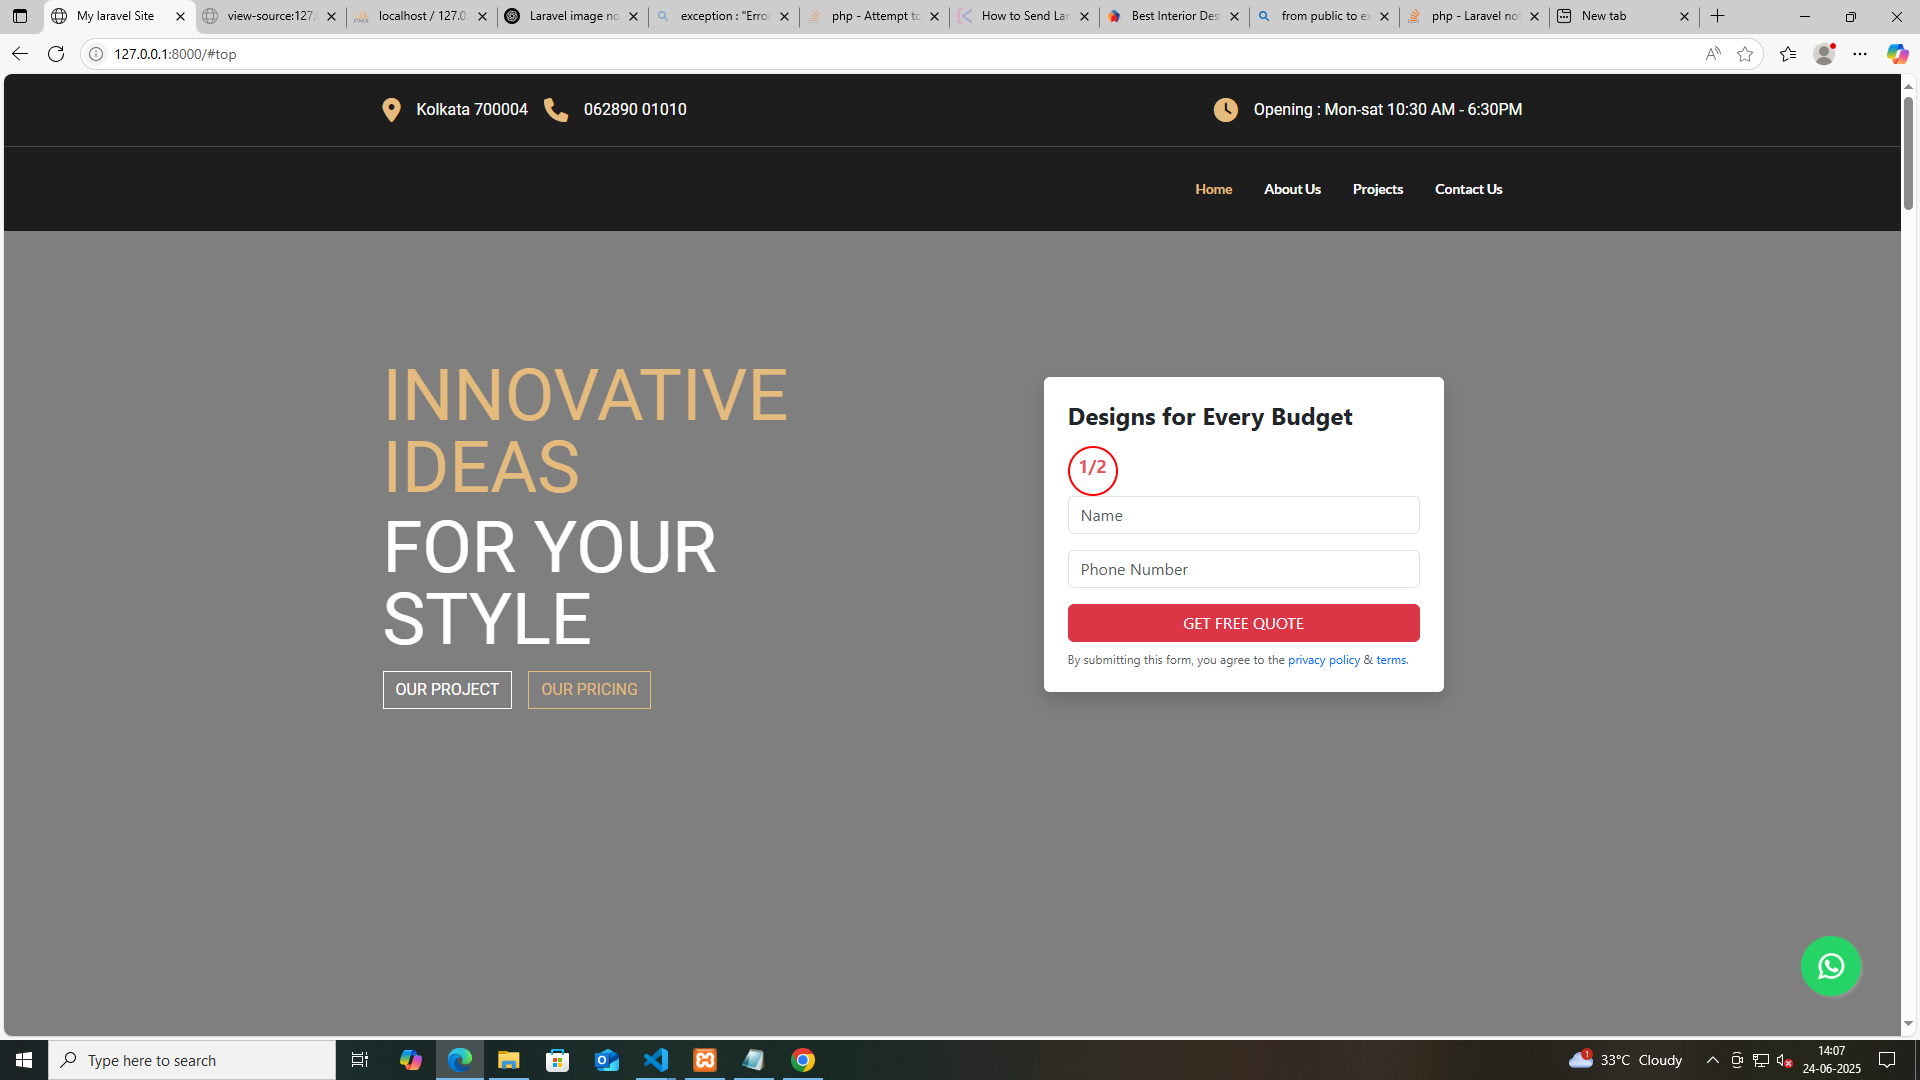Switch to the localhost phpMyAdmin tab
Screen dimensions: 1920x1080
[421, 16]
